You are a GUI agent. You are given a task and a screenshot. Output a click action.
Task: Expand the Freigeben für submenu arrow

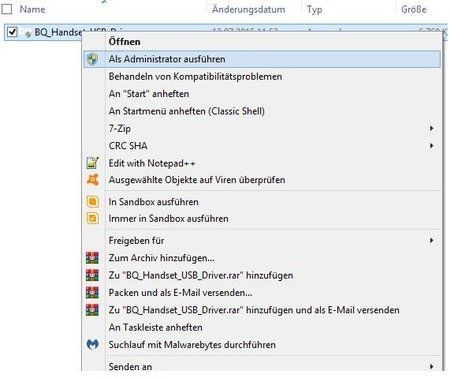coord(432,240)
